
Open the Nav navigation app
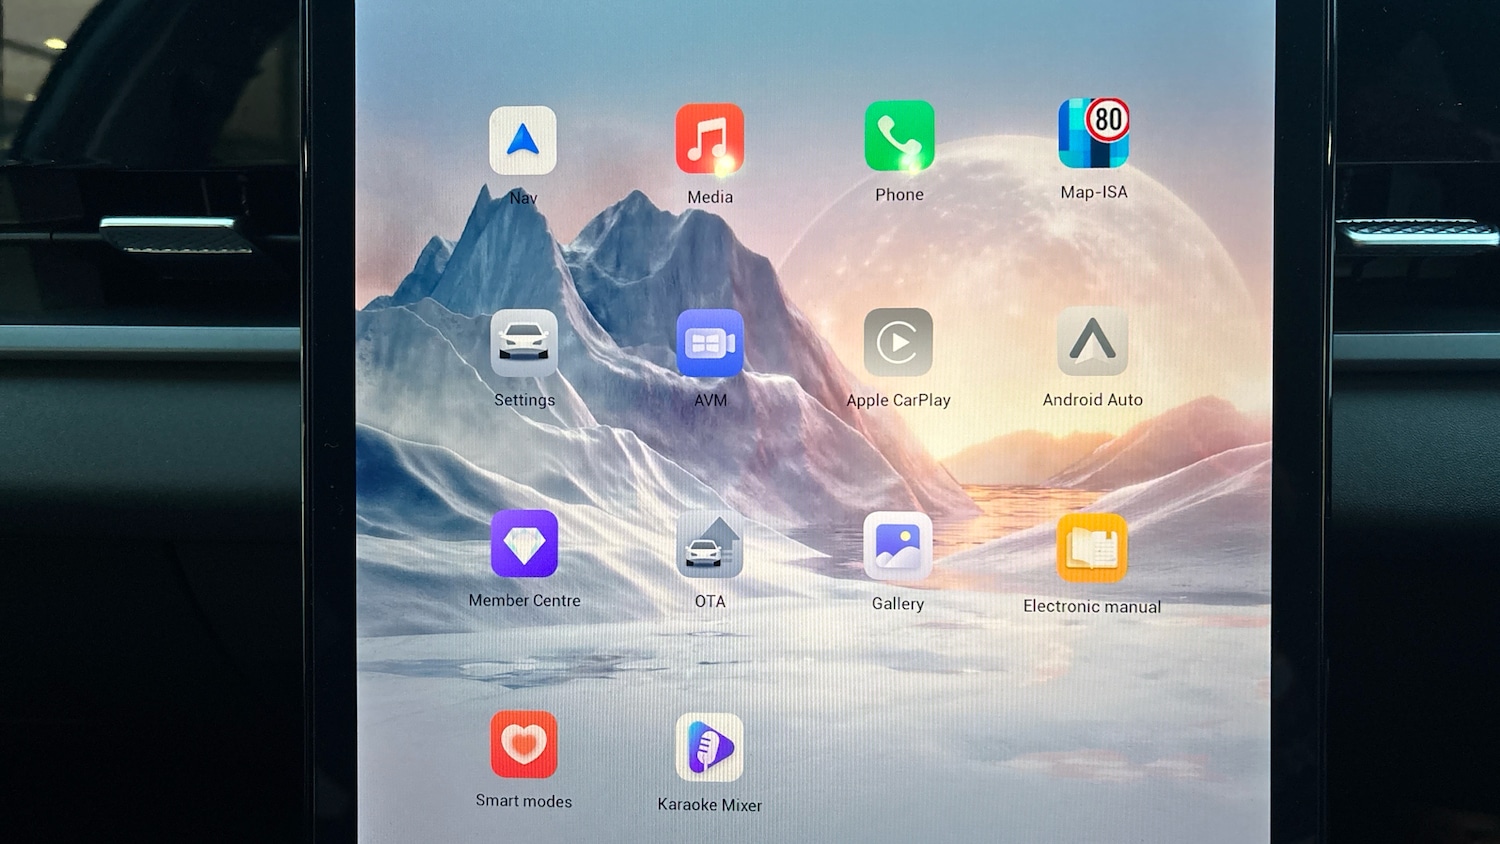[523, 141]
